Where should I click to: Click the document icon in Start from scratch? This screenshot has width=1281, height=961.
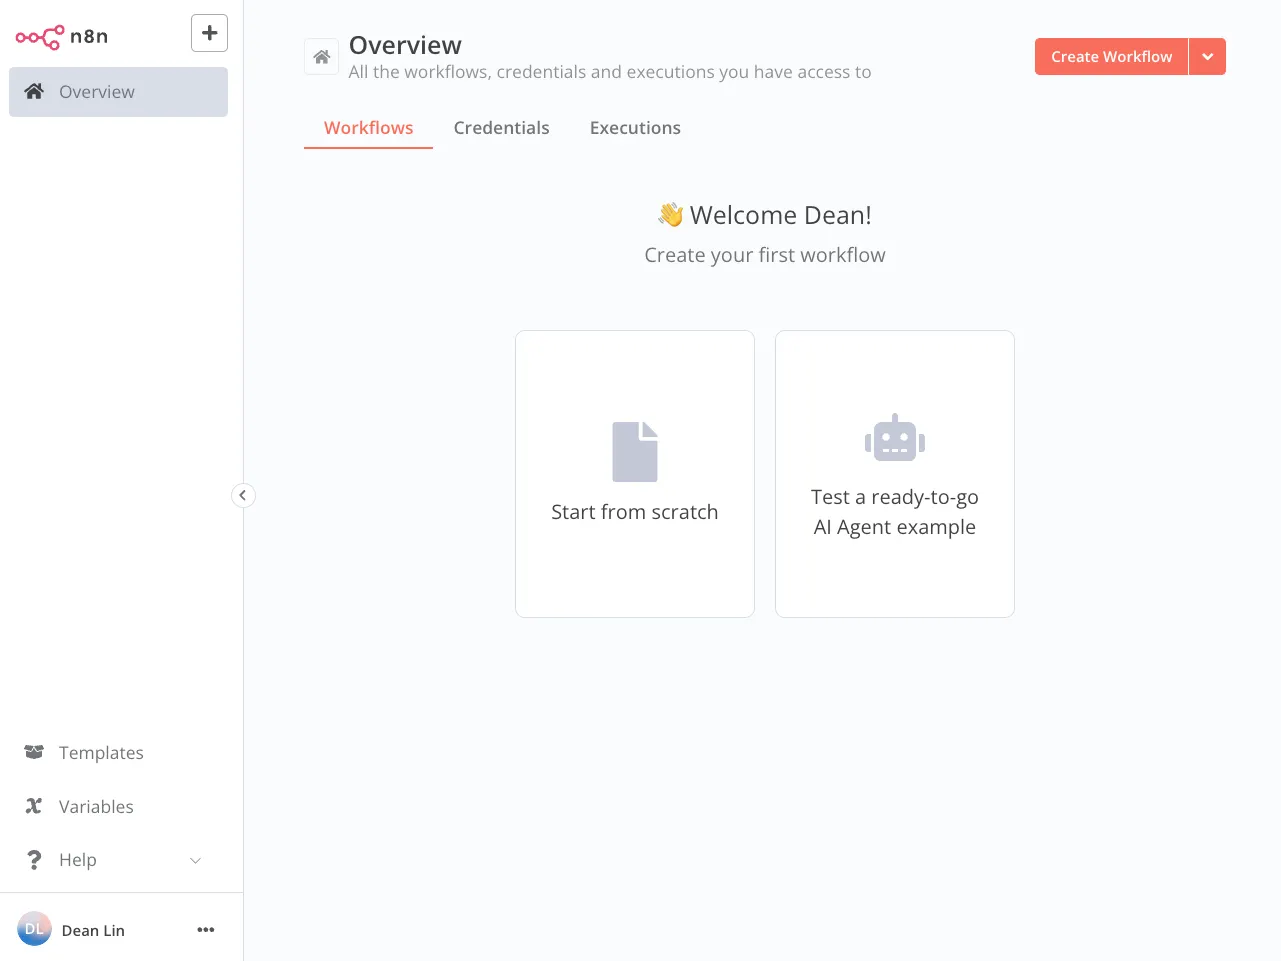click(635, 452)
